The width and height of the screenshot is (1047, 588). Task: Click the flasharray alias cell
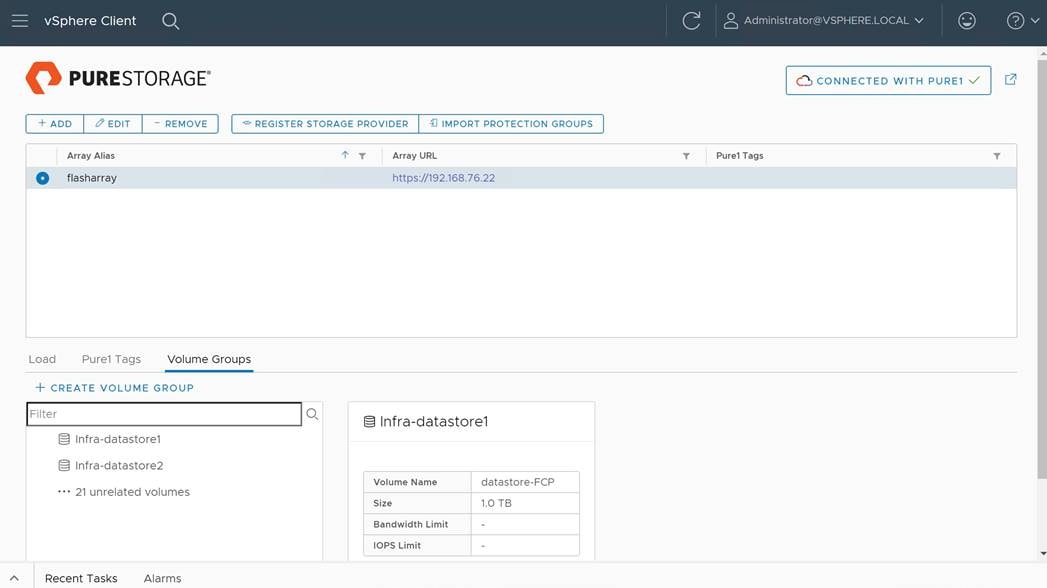click(x=91, y=178)
